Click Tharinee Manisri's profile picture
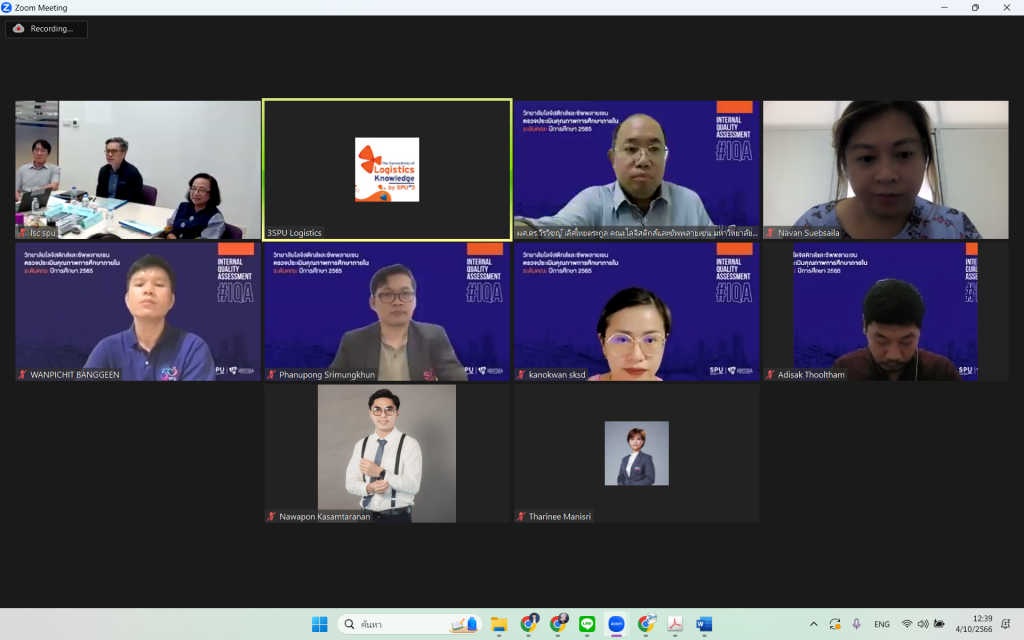1024x640 pixels. [x=637, y=453]
